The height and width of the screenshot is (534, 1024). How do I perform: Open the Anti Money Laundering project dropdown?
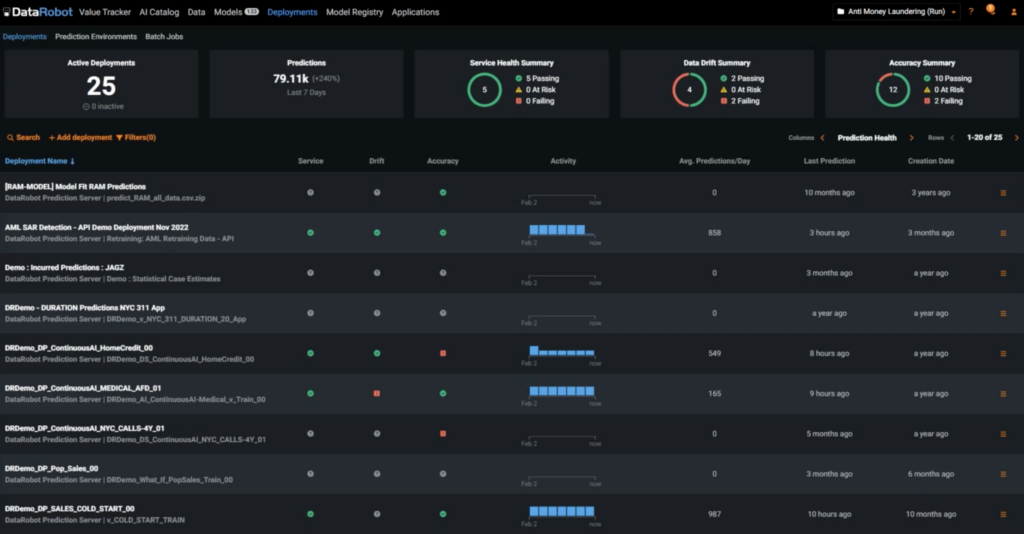coord(896,12)
